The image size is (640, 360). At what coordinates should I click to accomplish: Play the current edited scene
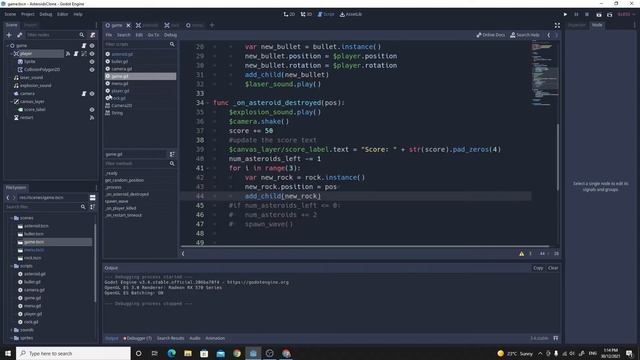pyautogui.click(x=599, y=14)
